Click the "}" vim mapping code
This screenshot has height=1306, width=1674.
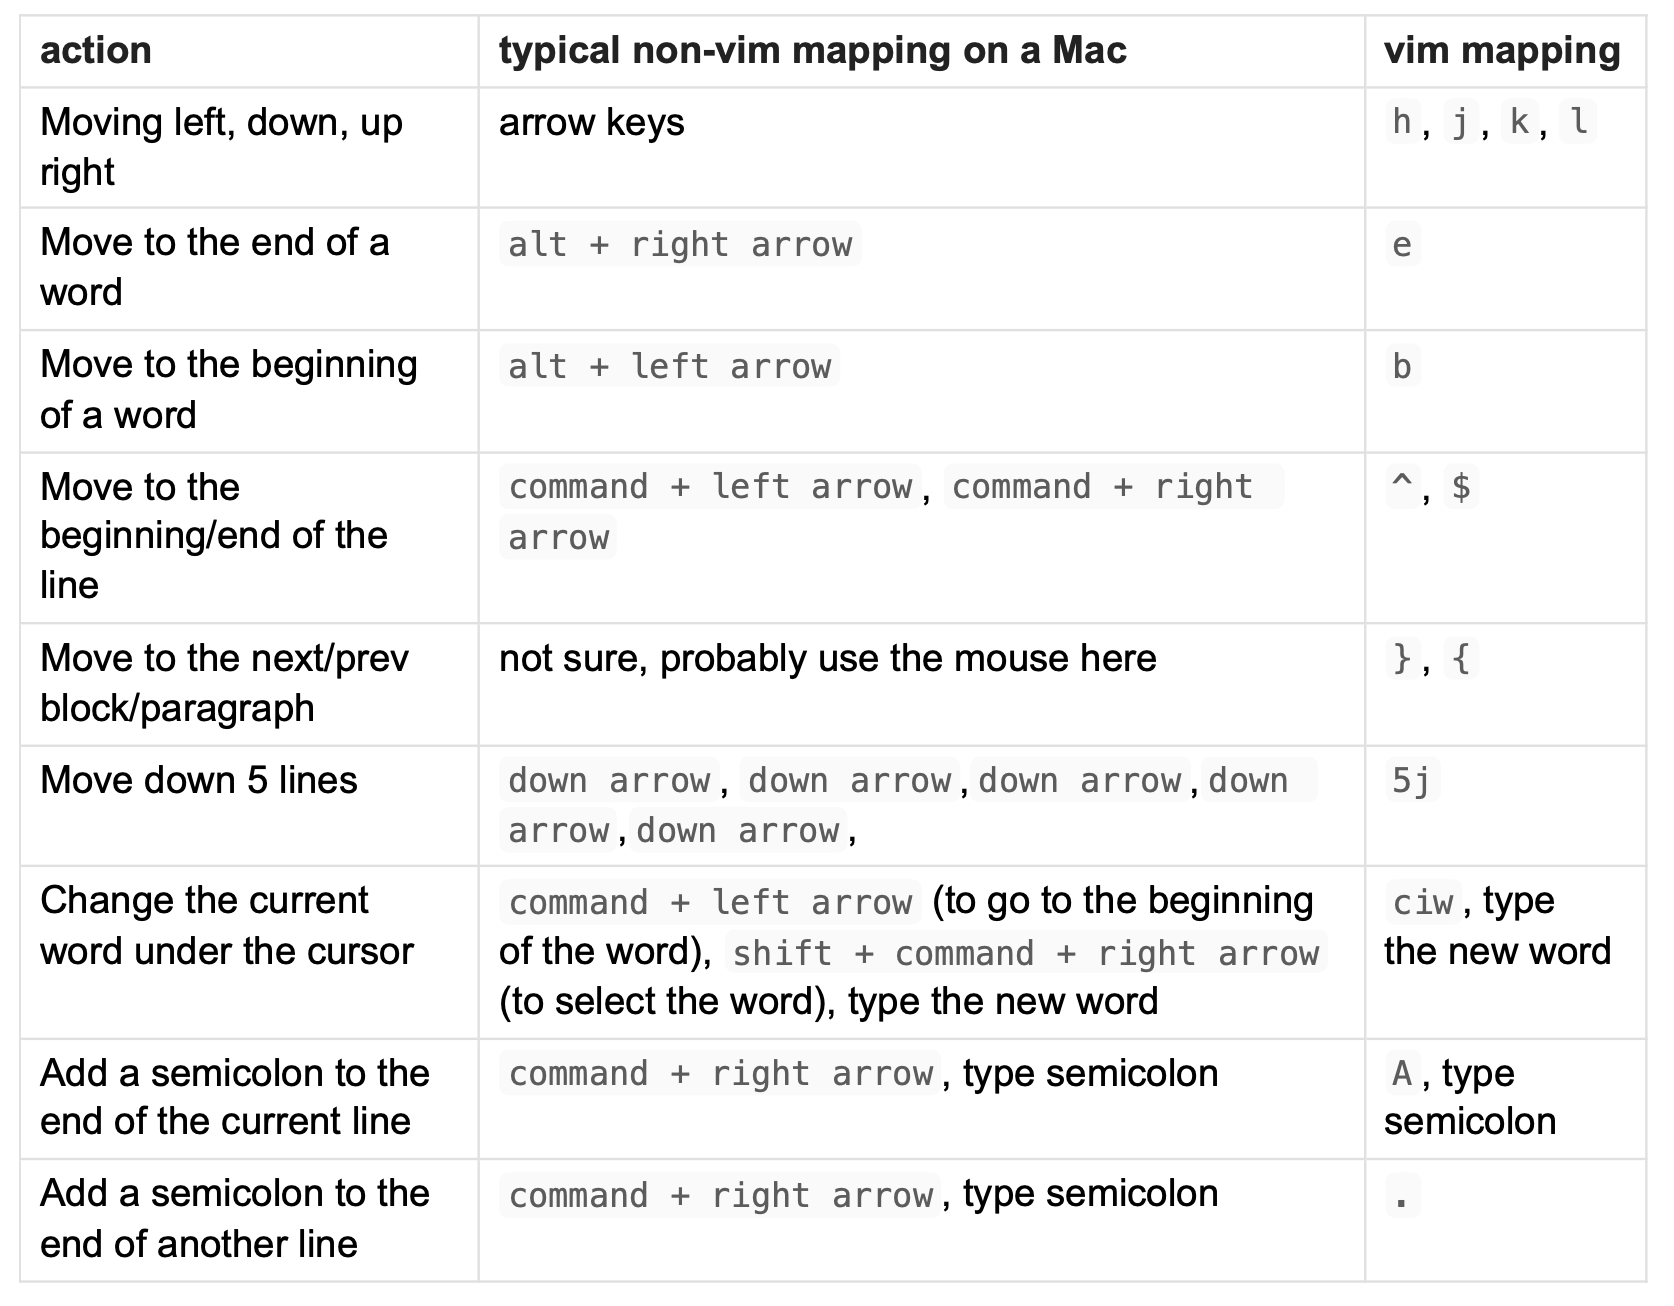point(1402,660)
